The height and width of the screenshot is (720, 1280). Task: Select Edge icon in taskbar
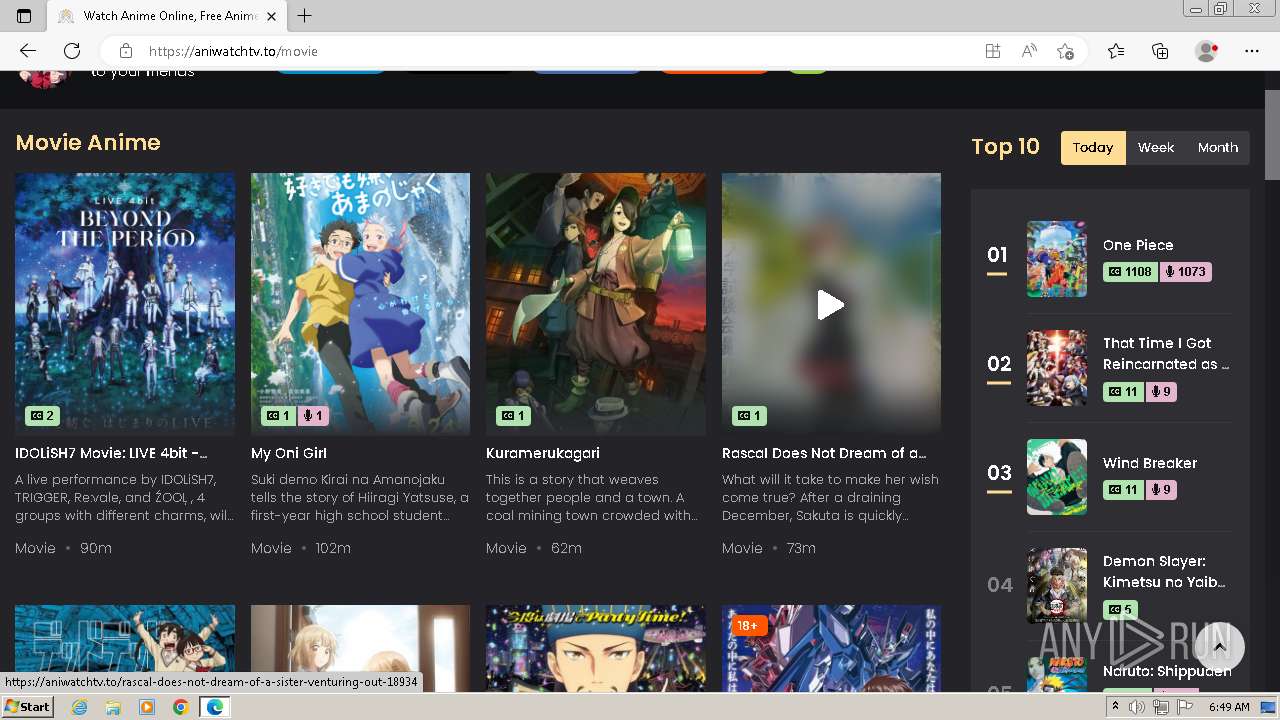click(214, 707)
